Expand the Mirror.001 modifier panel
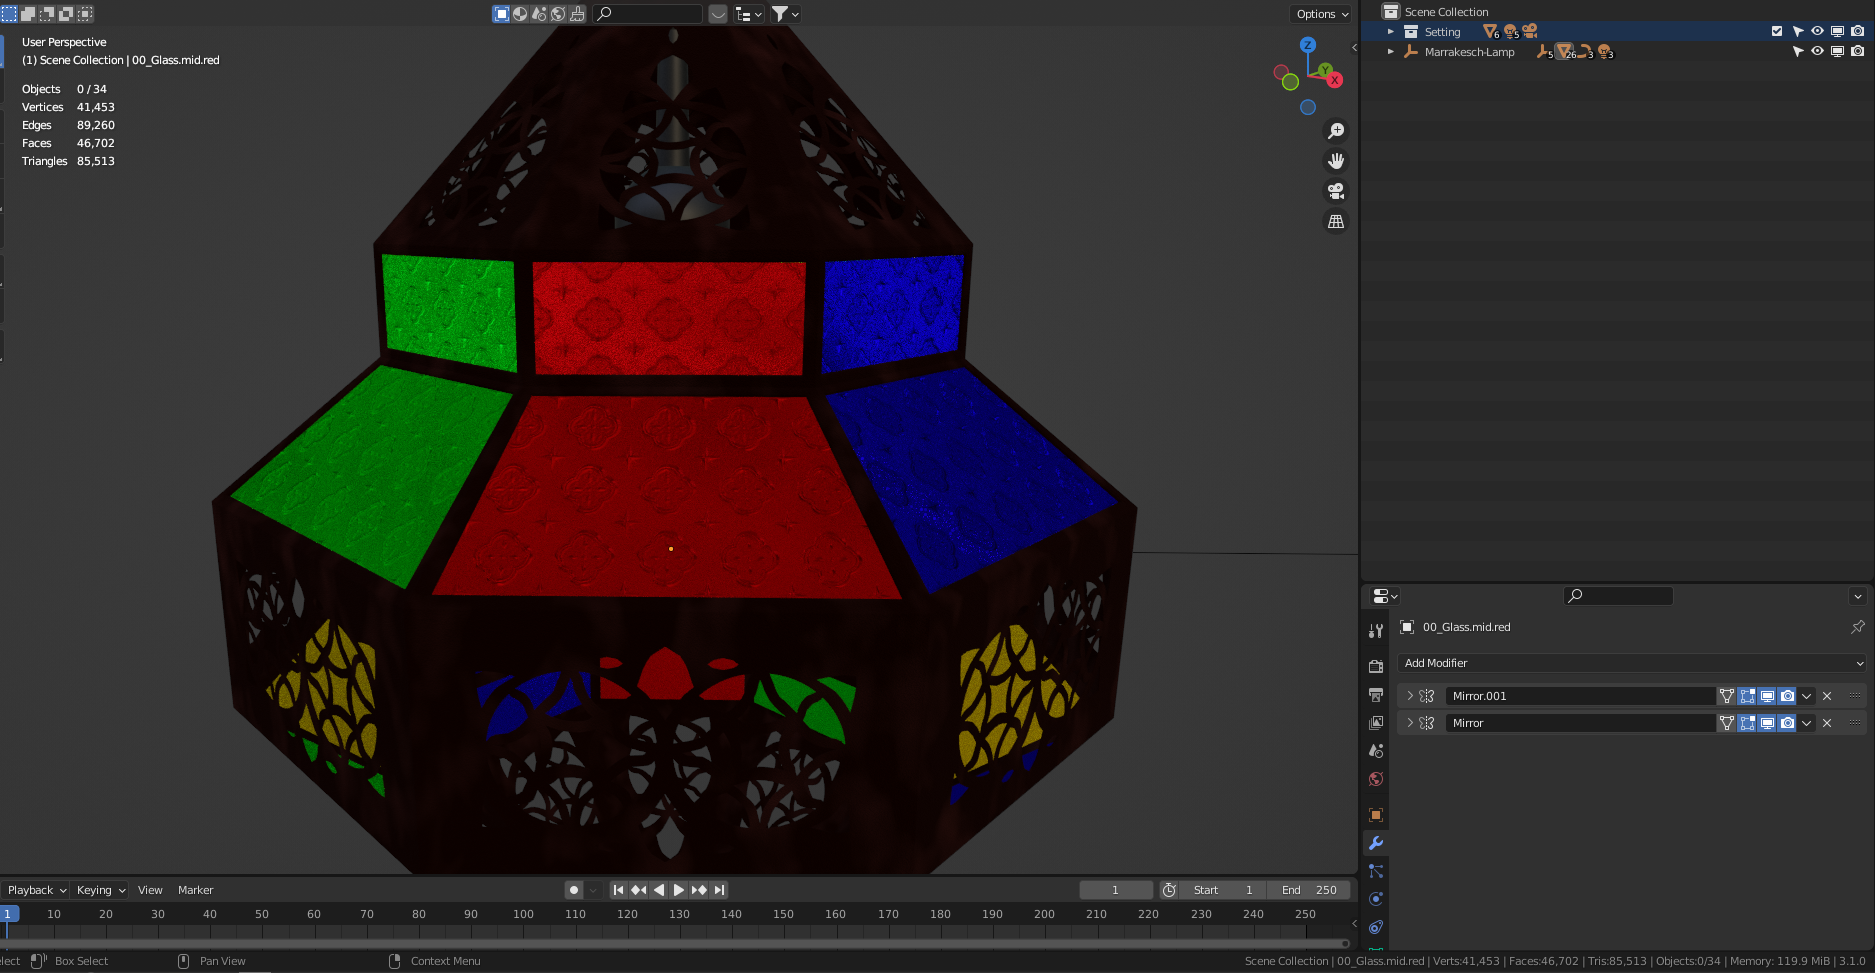Screen dimensions: 1875x973 (1410, 696)
